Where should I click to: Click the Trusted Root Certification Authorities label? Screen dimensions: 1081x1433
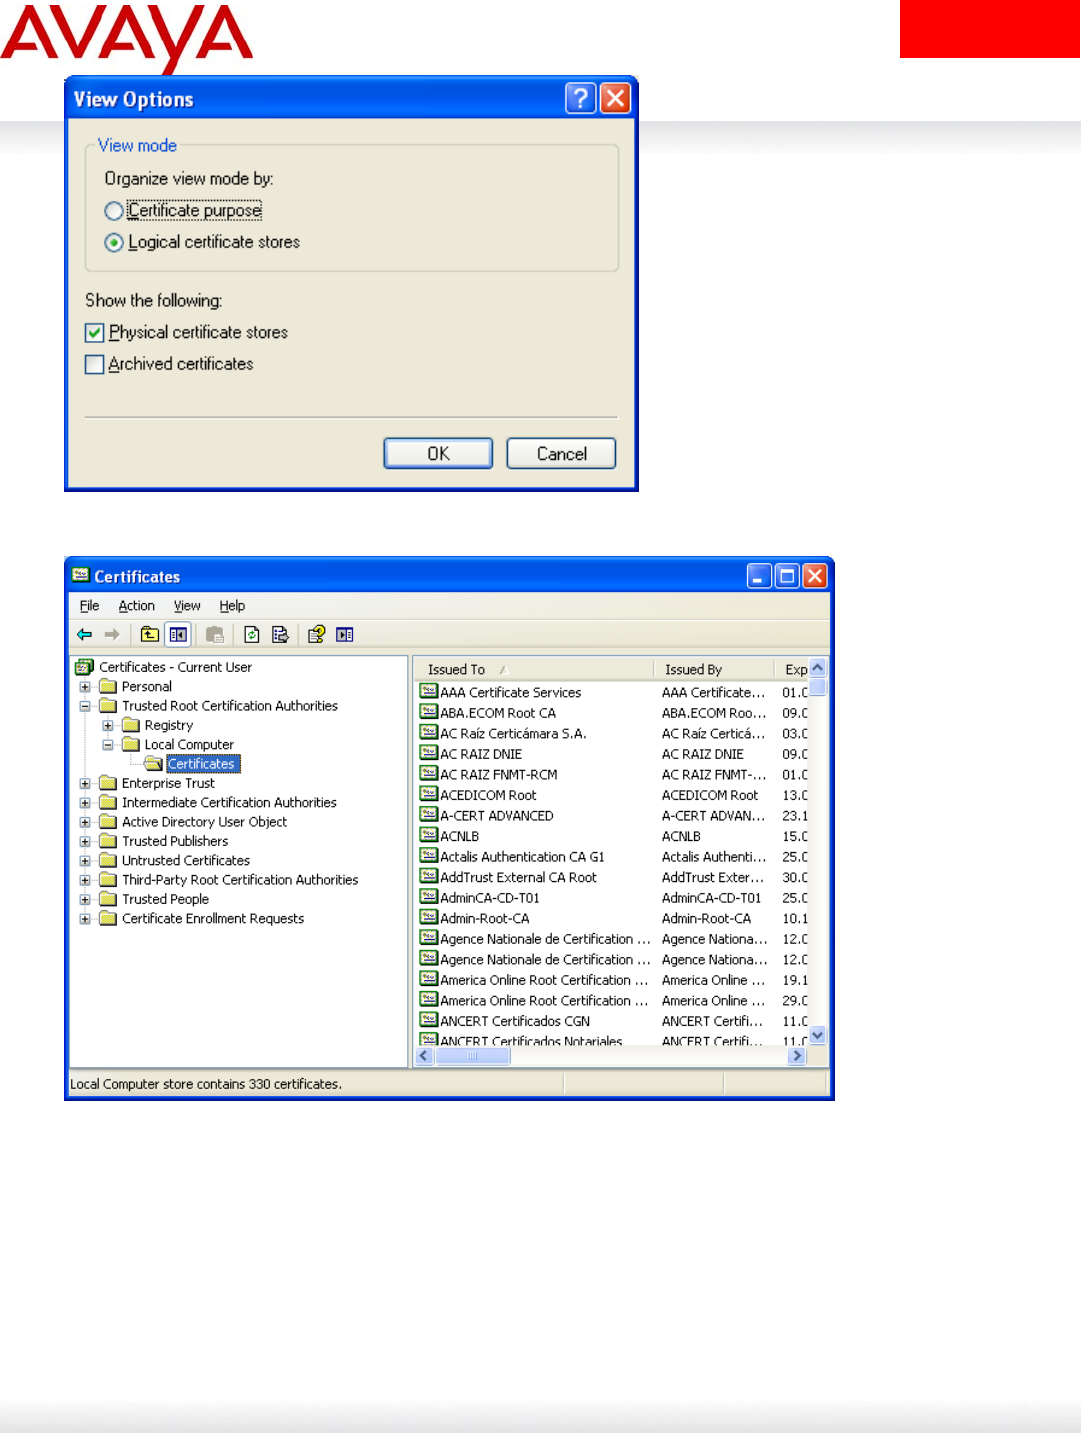point(230,706)
